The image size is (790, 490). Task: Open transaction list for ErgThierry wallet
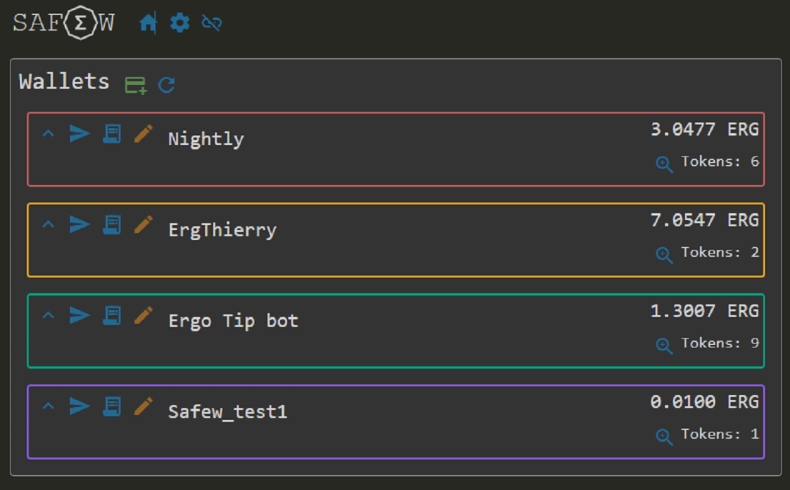[112, 225]
